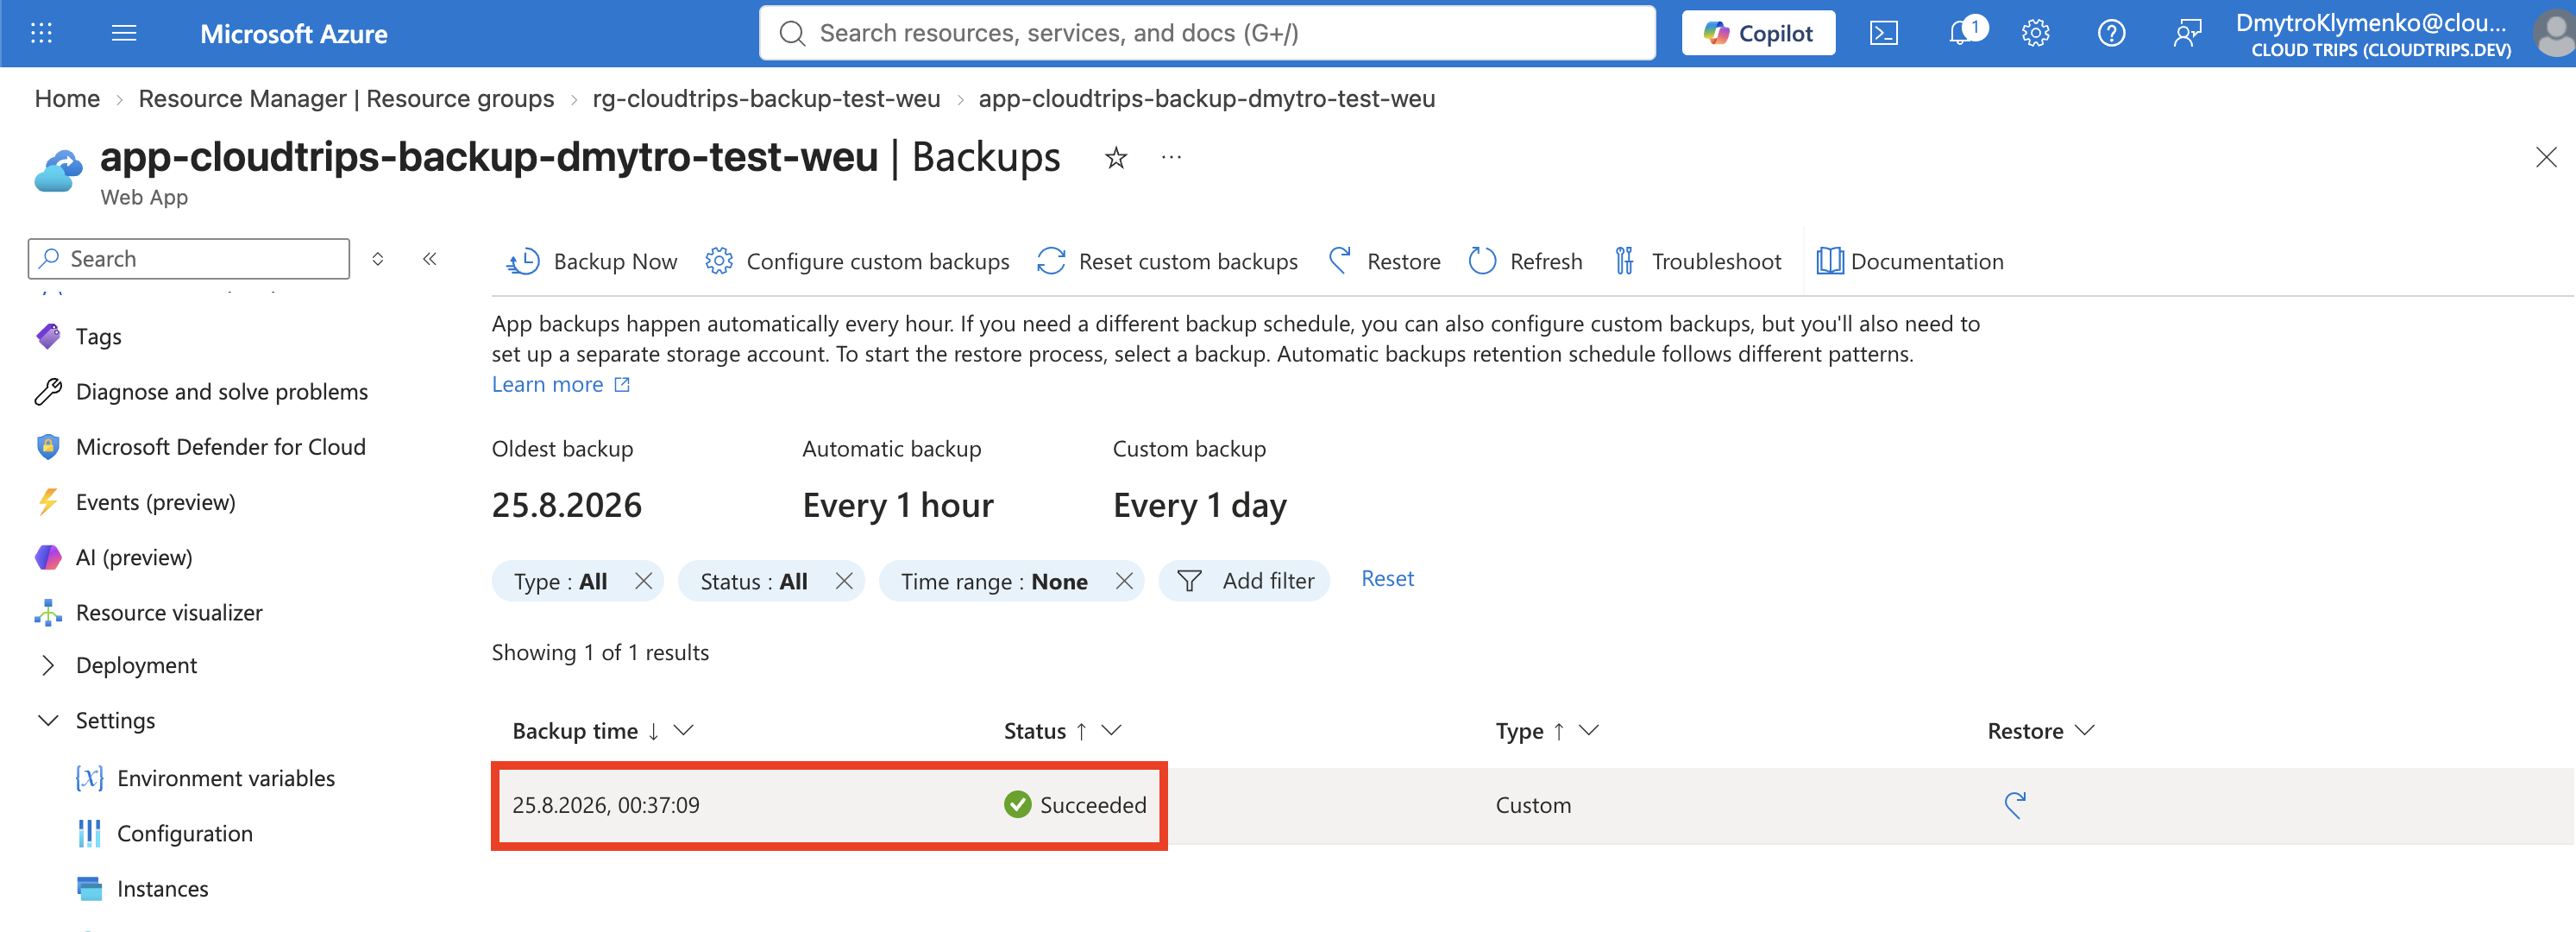Open Instances under Settings
Screen dimensions: 2576x932
click(162, 889)
